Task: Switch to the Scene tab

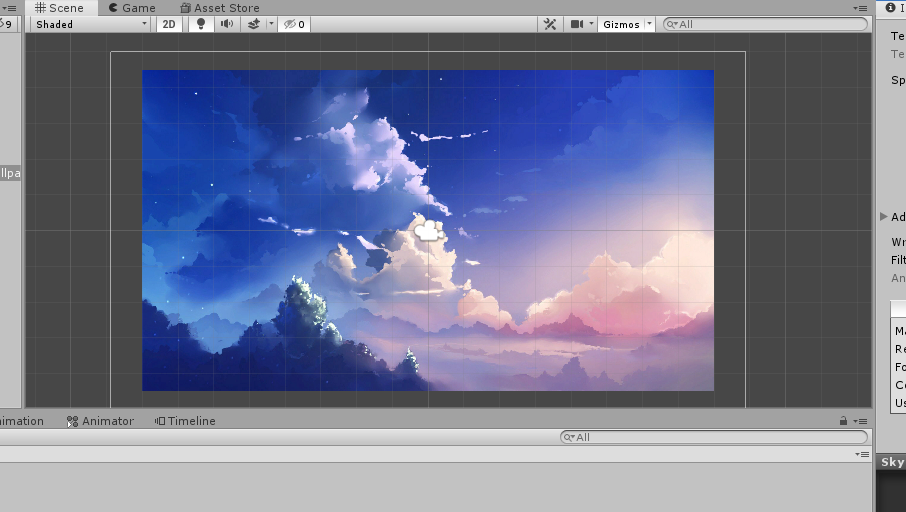Action: (60, 8)
